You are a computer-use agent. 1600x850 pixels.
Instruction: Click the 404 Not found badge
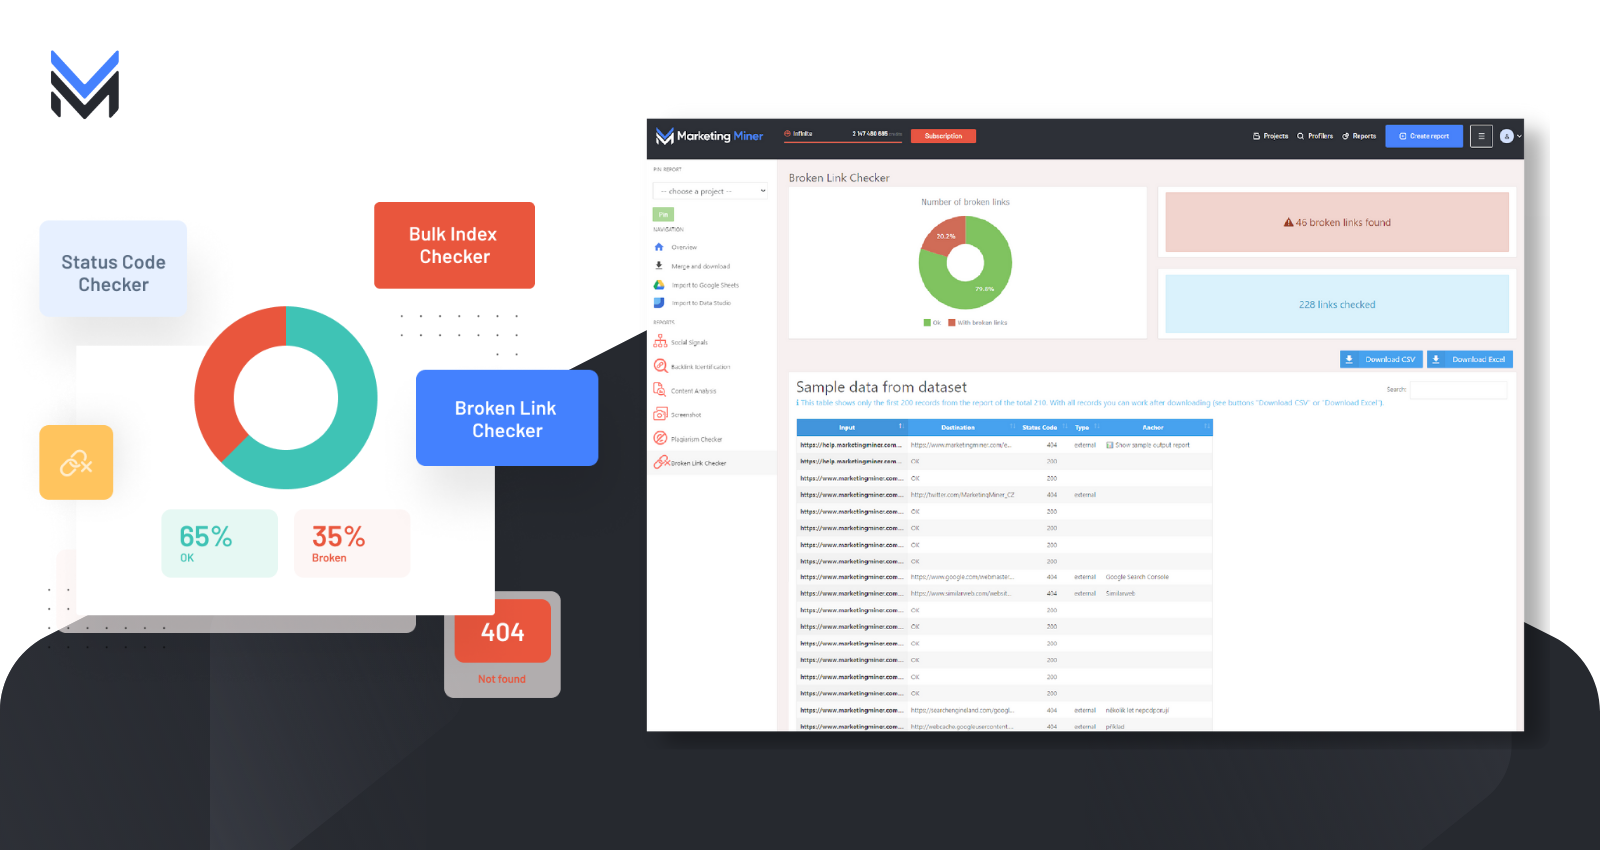pos(502,644)
